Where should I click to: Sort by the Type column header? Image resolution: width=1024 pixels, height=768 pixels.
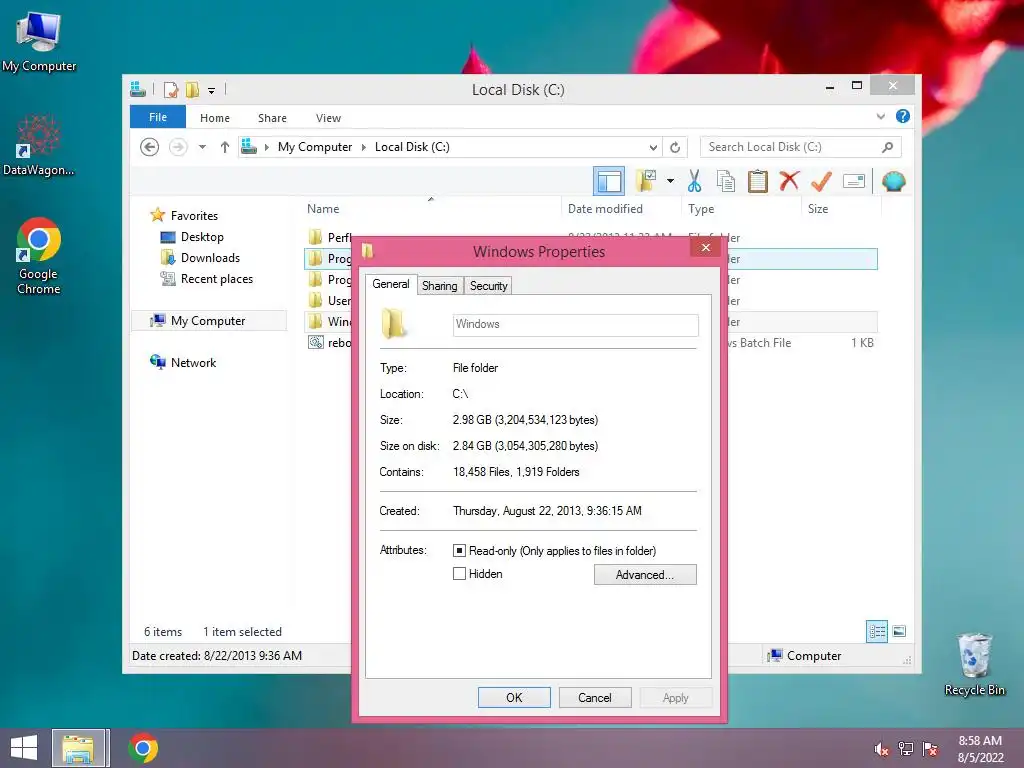coord(701,209)
